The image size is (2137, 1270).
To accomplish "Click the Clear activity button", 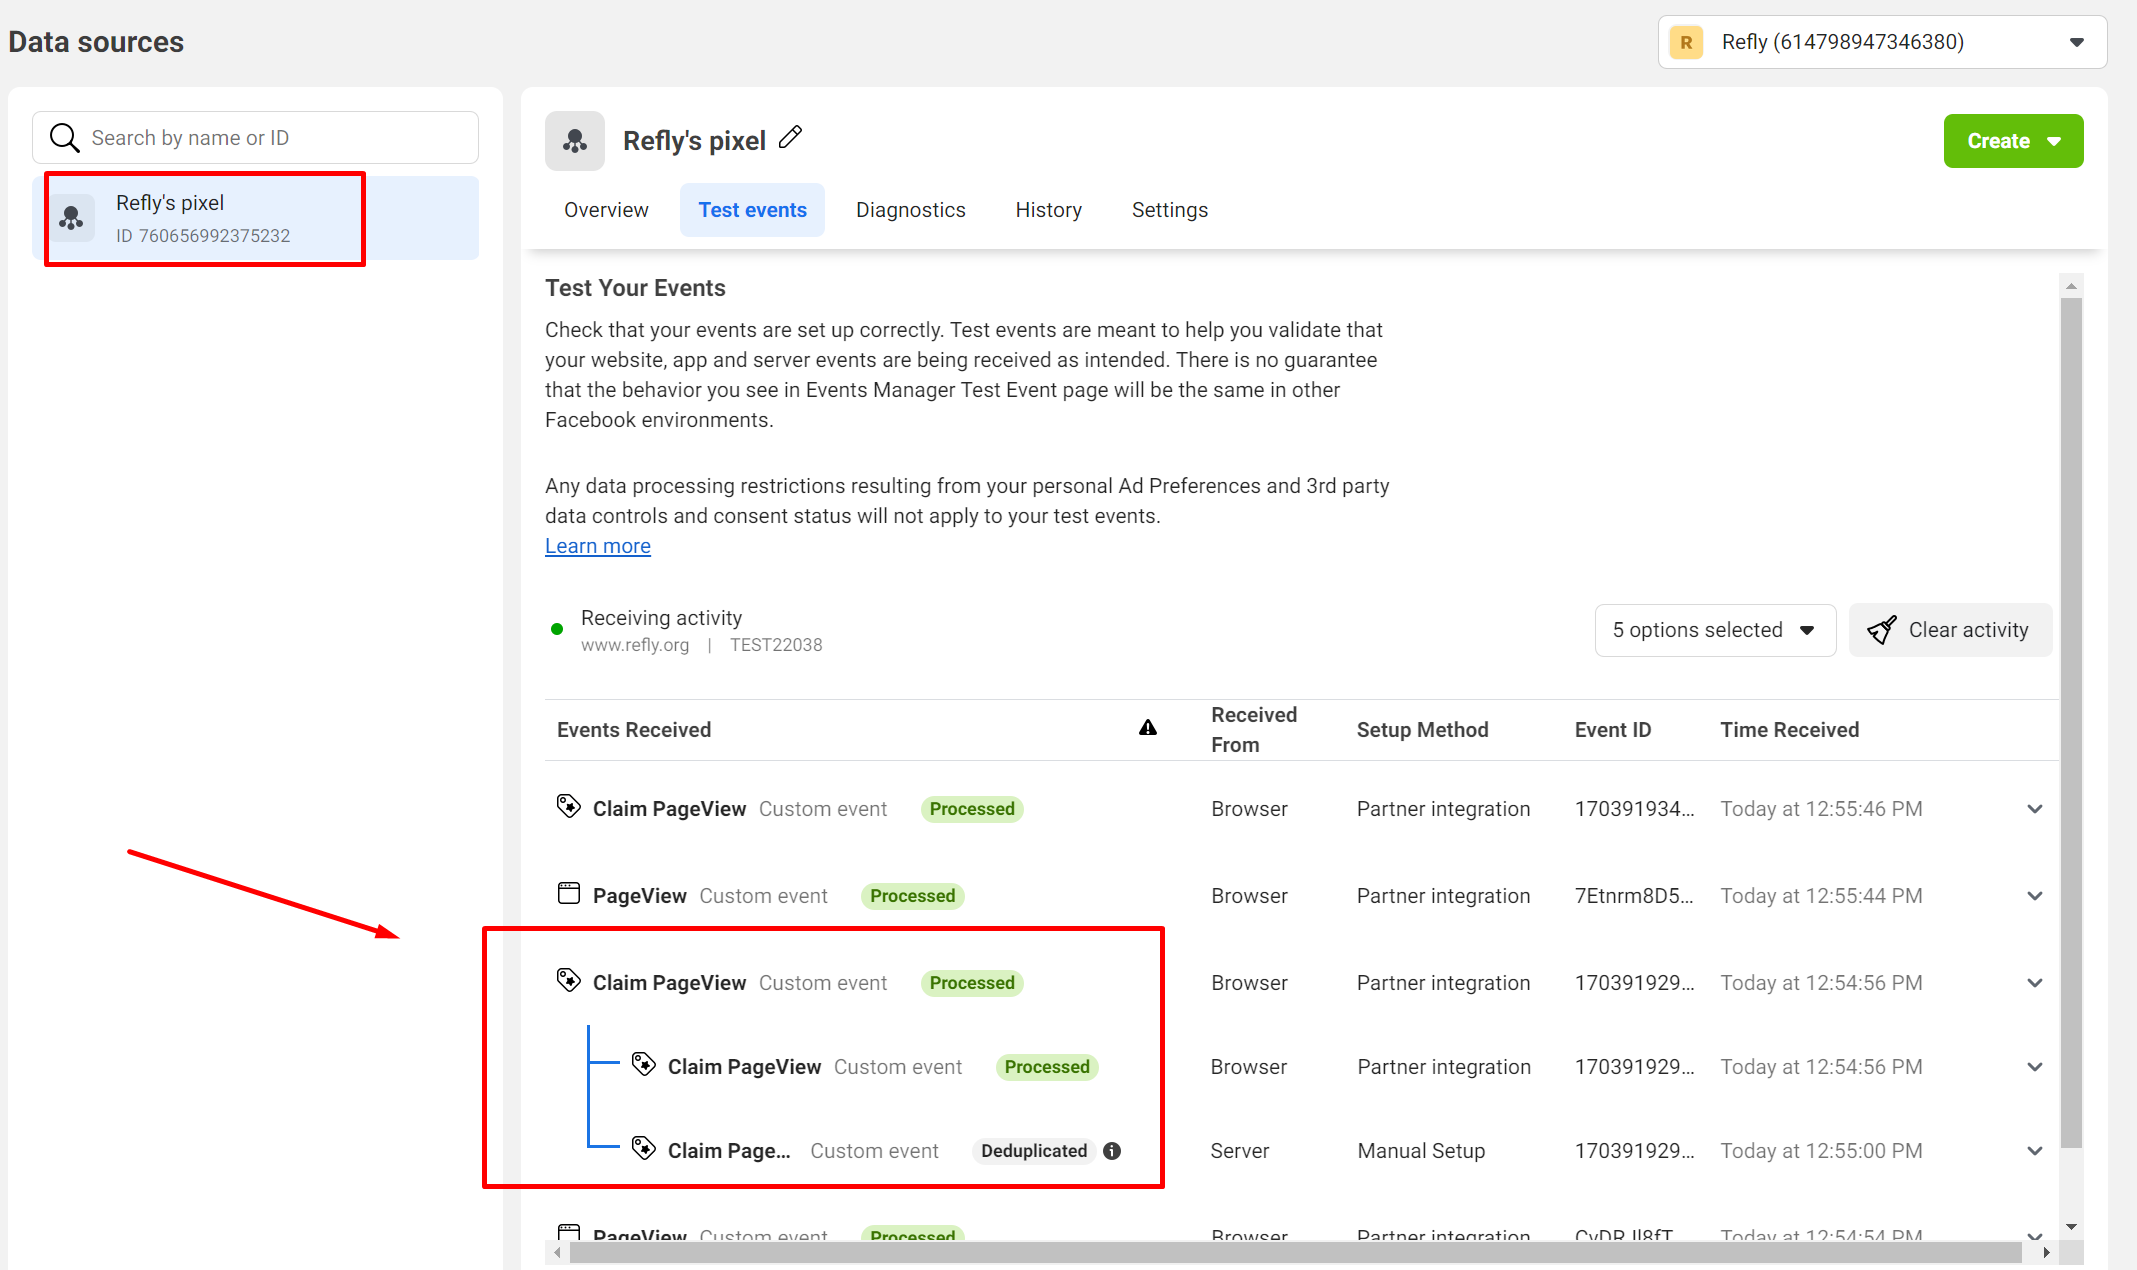I will click(1950, 630).
